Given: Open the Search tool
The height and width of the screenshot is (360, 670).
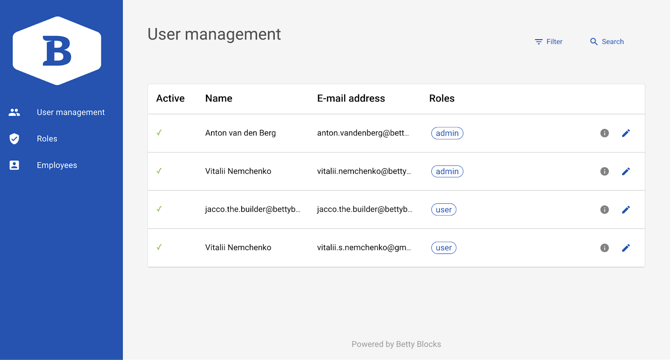Looking at the screenshot, I should point(607,41).
